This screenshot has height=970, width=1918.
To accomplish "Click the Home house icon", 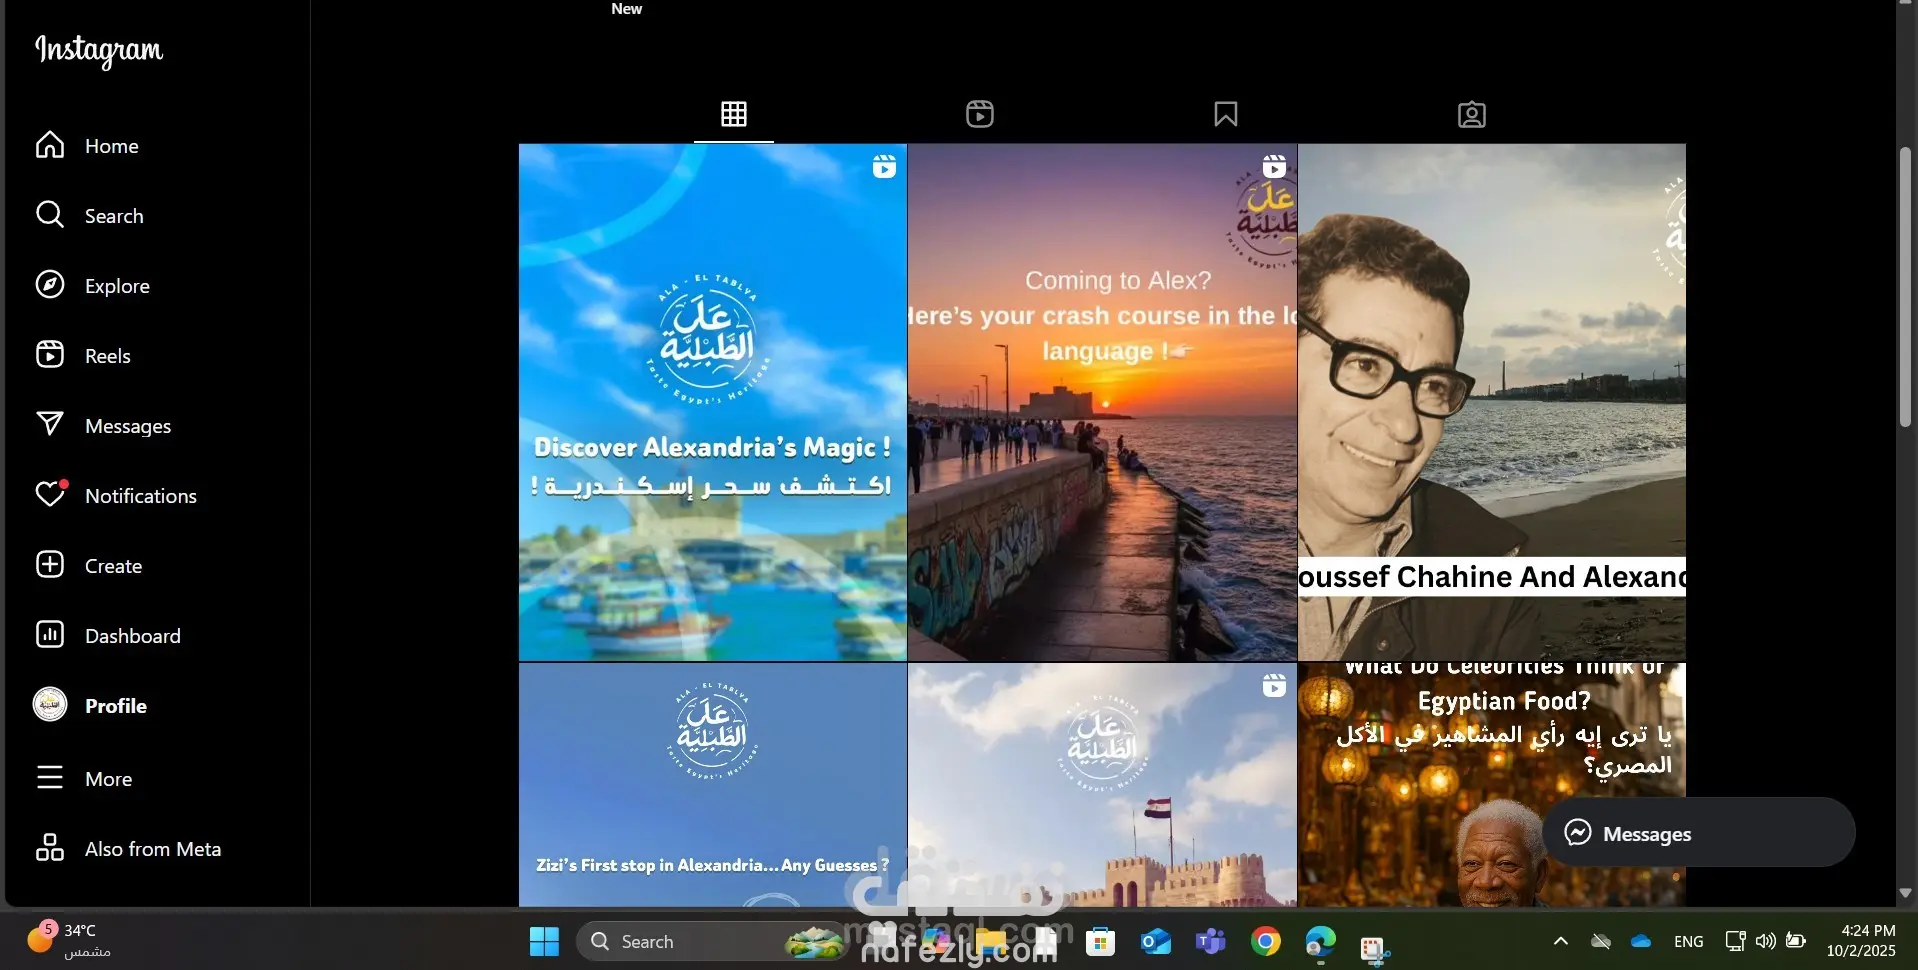I will click(50, 145).
